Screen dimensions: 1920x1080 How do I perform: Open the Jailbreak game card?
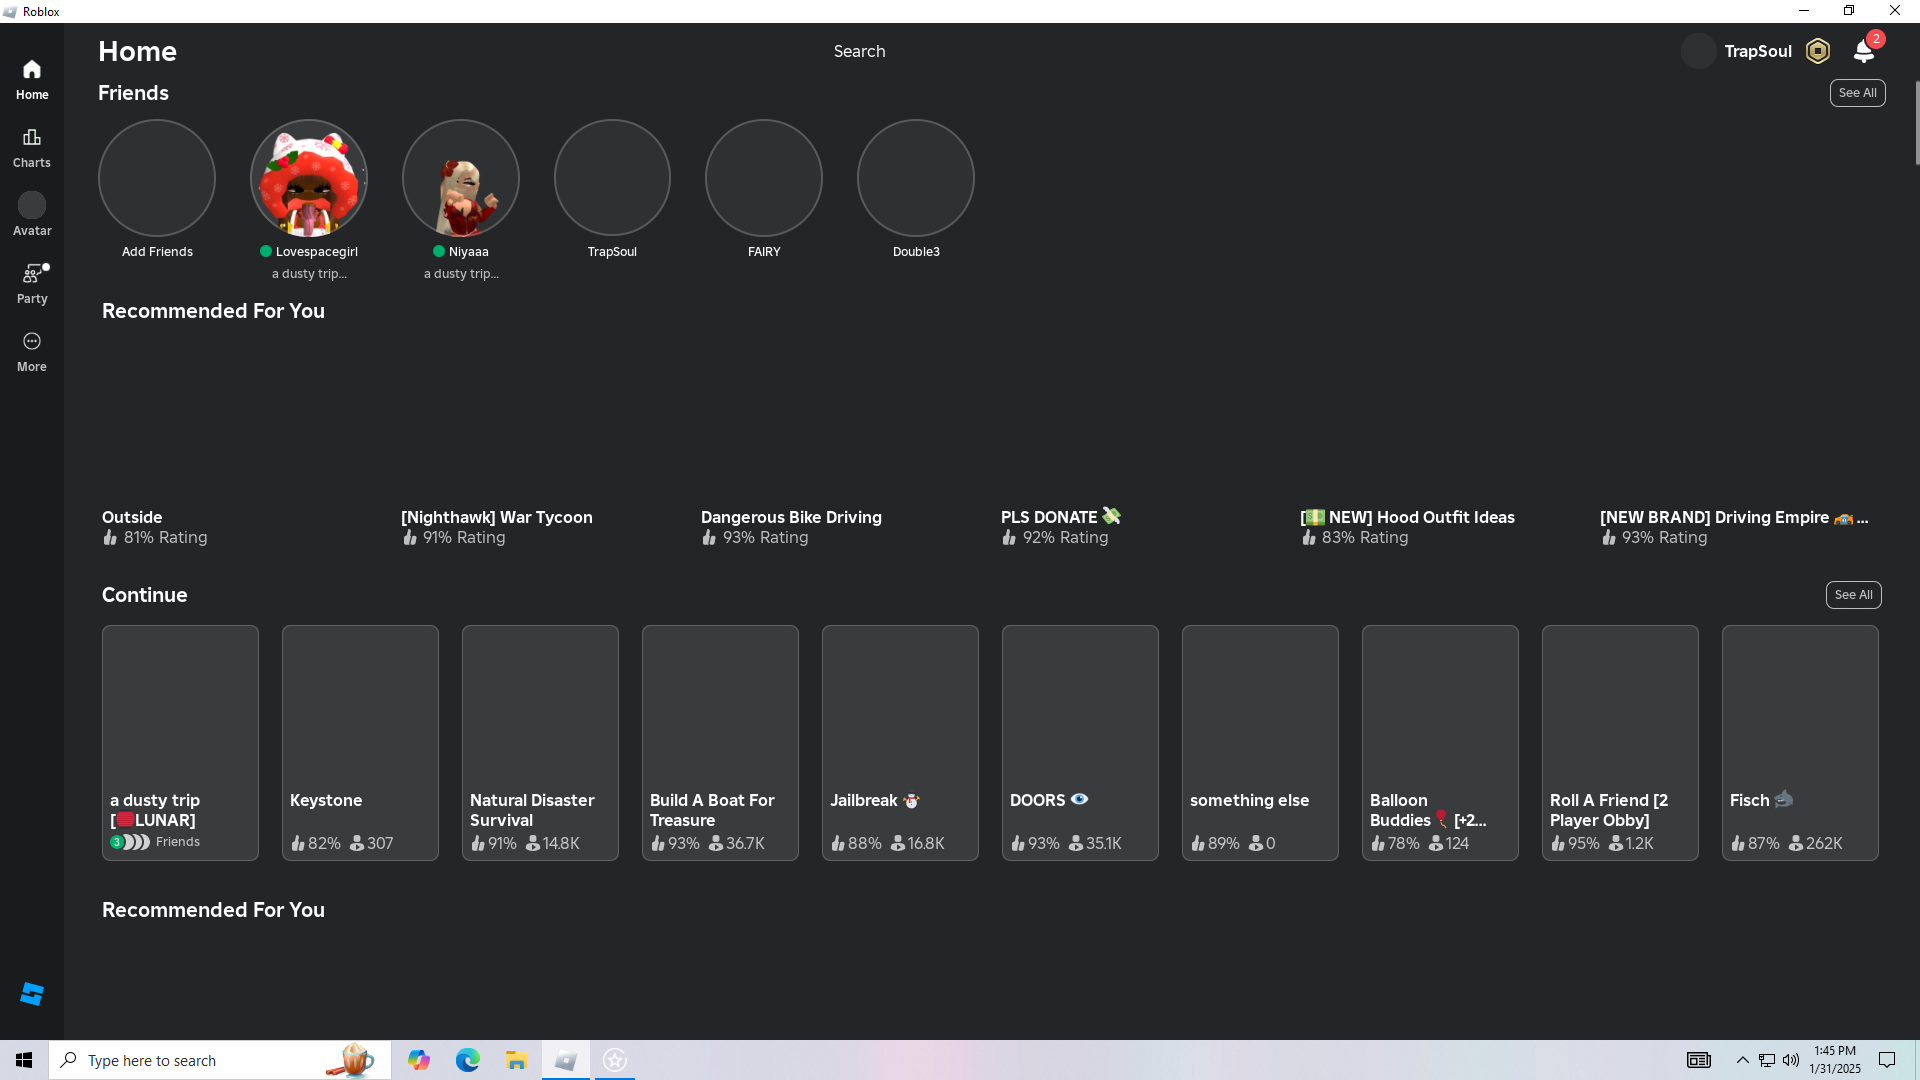900,743
